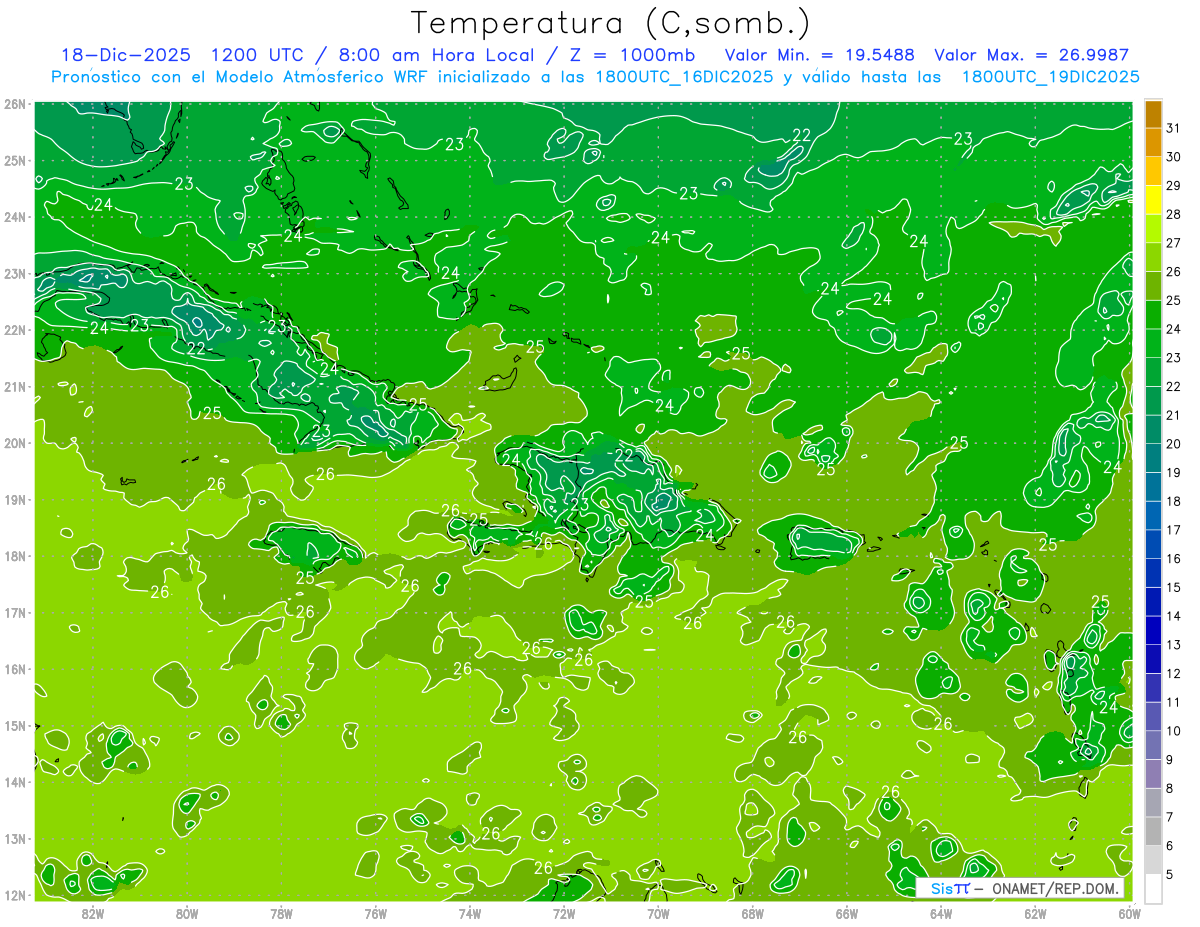The height and width of the screenshot is (927, 1200).
Task: Select the legend value '29'
Action: tap(1174, 186)
